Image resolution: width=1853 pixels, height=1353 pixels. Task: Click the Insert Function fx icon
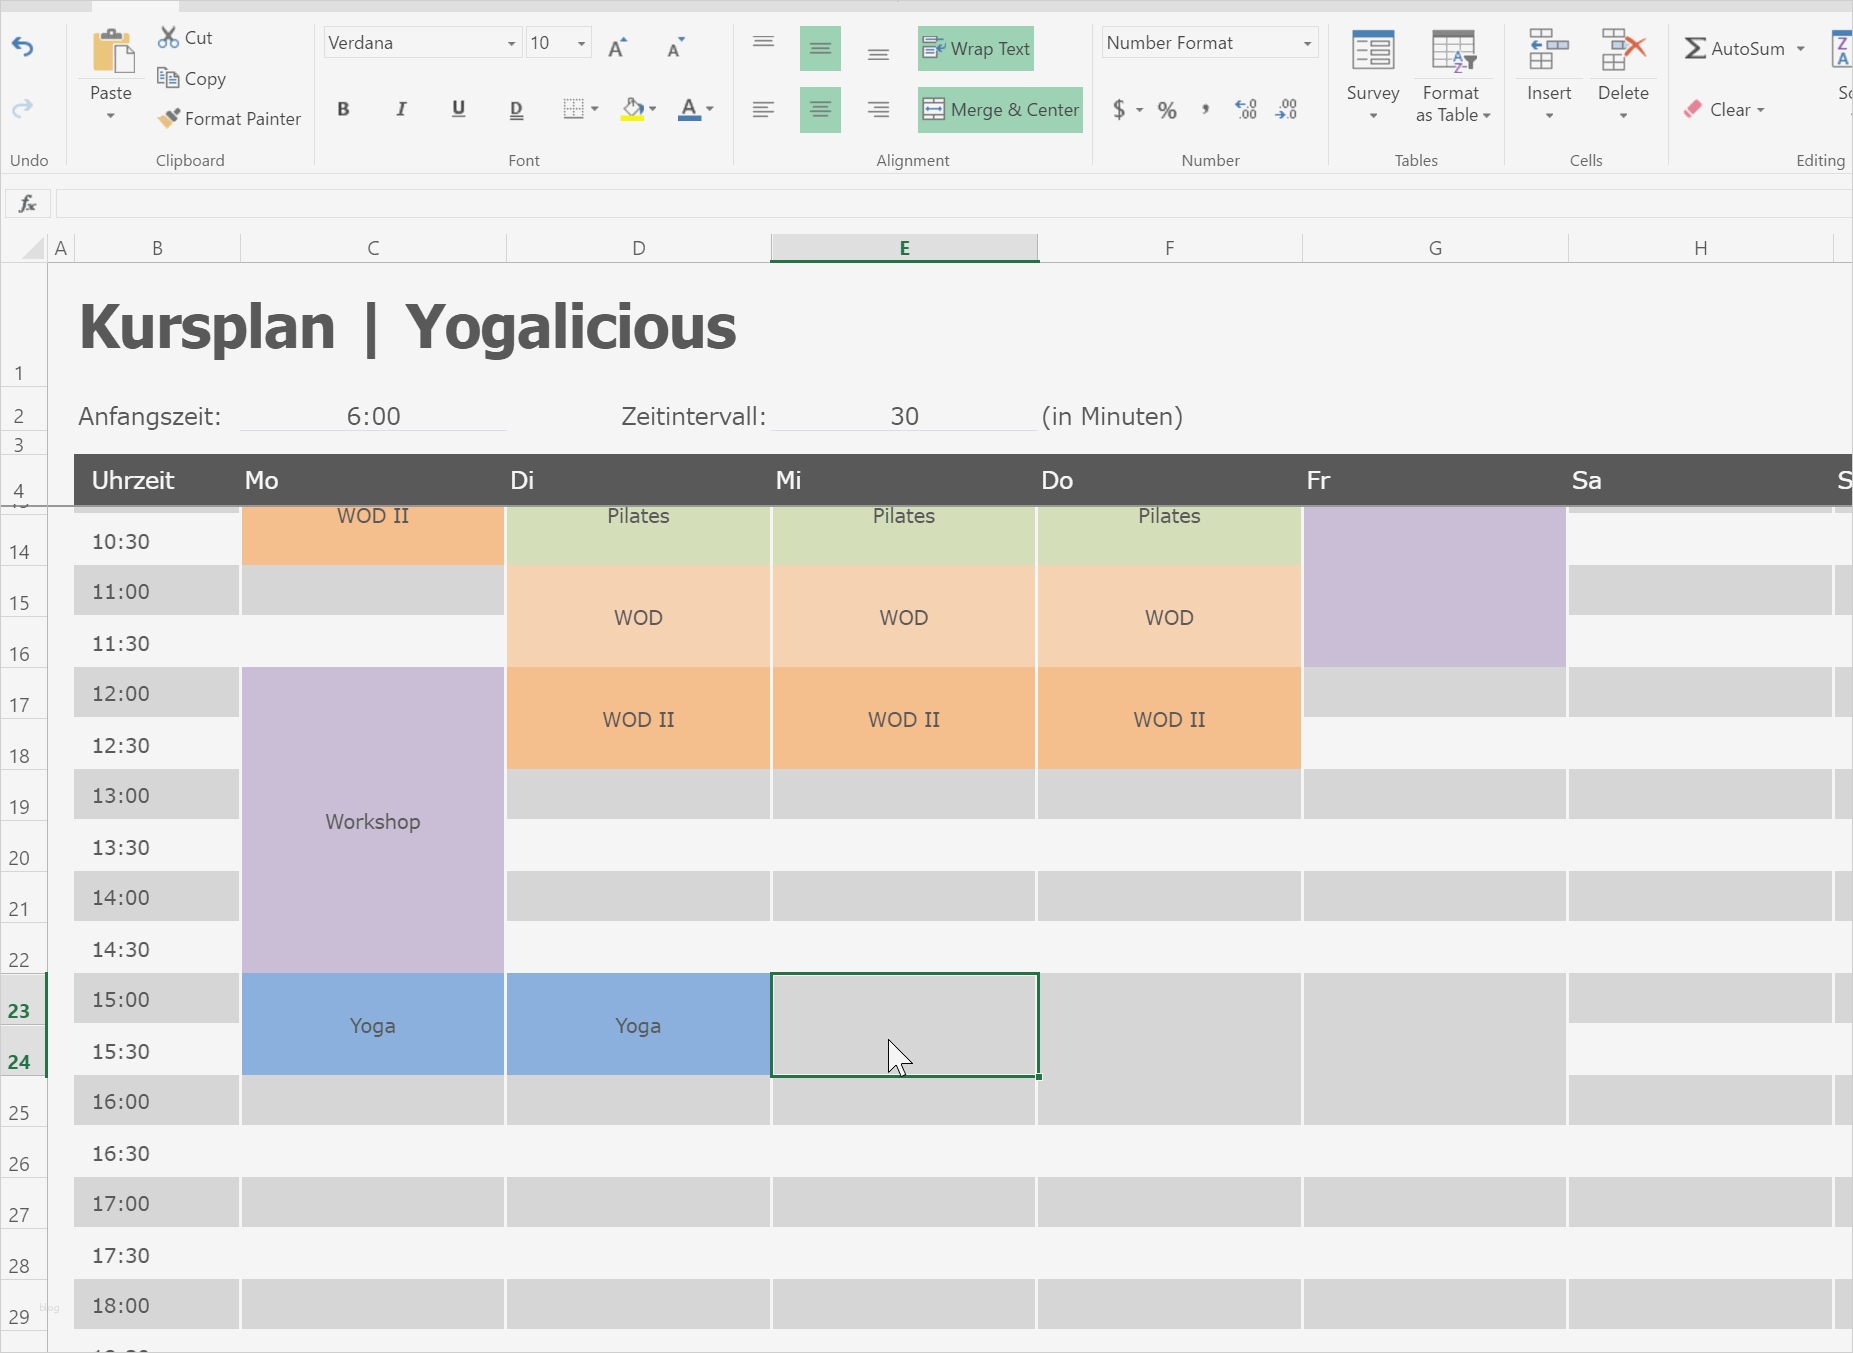point(27,204)
